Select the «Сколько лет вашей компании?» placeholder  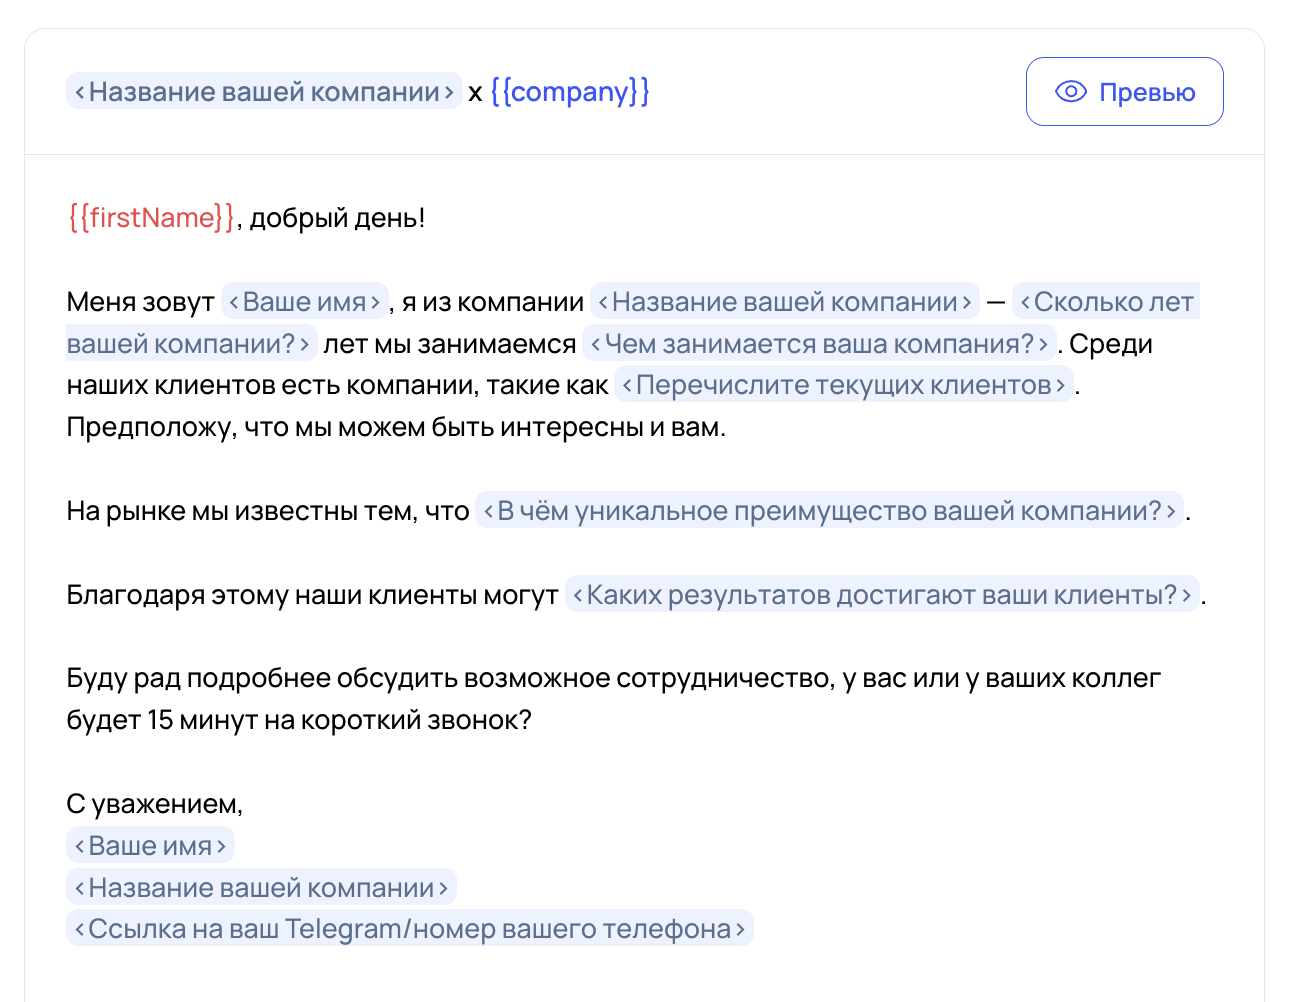(x=1105, y=302)
